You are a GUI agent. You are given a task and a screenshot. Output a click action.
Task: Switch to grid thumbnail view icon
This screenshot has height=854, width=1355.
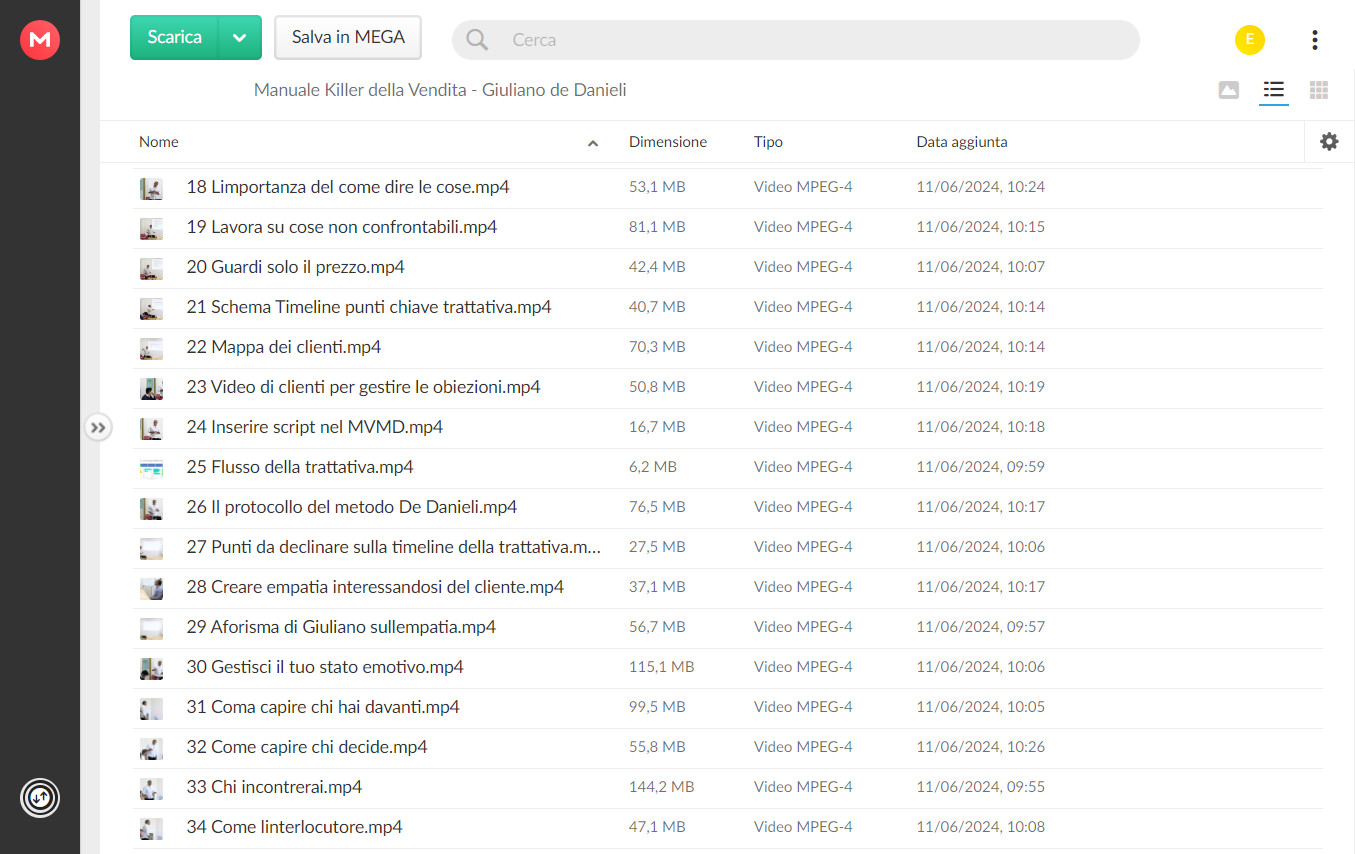[1319, 90]
